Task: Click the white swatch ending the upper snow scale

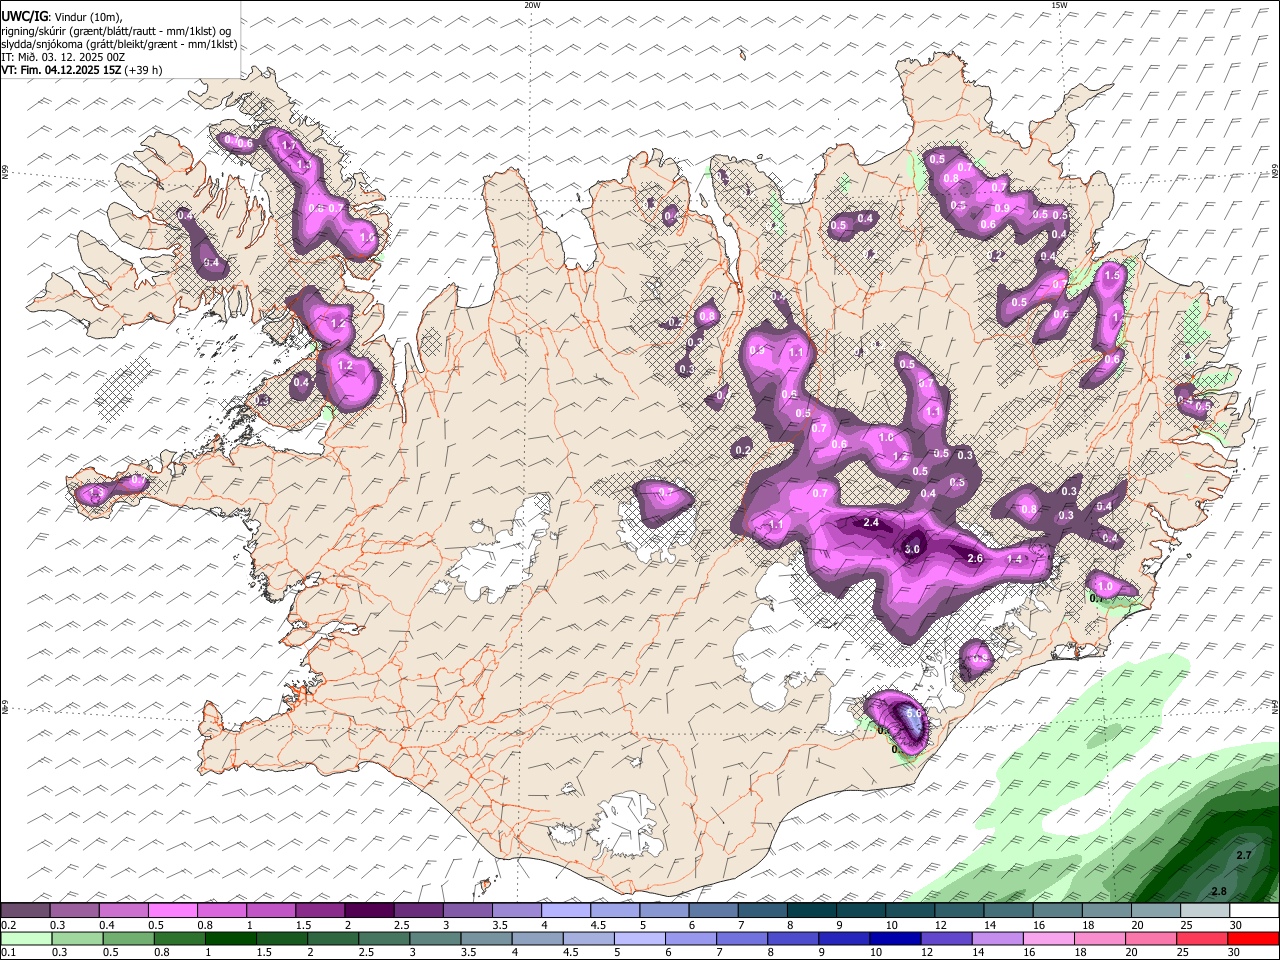Action: [1254, 911]
